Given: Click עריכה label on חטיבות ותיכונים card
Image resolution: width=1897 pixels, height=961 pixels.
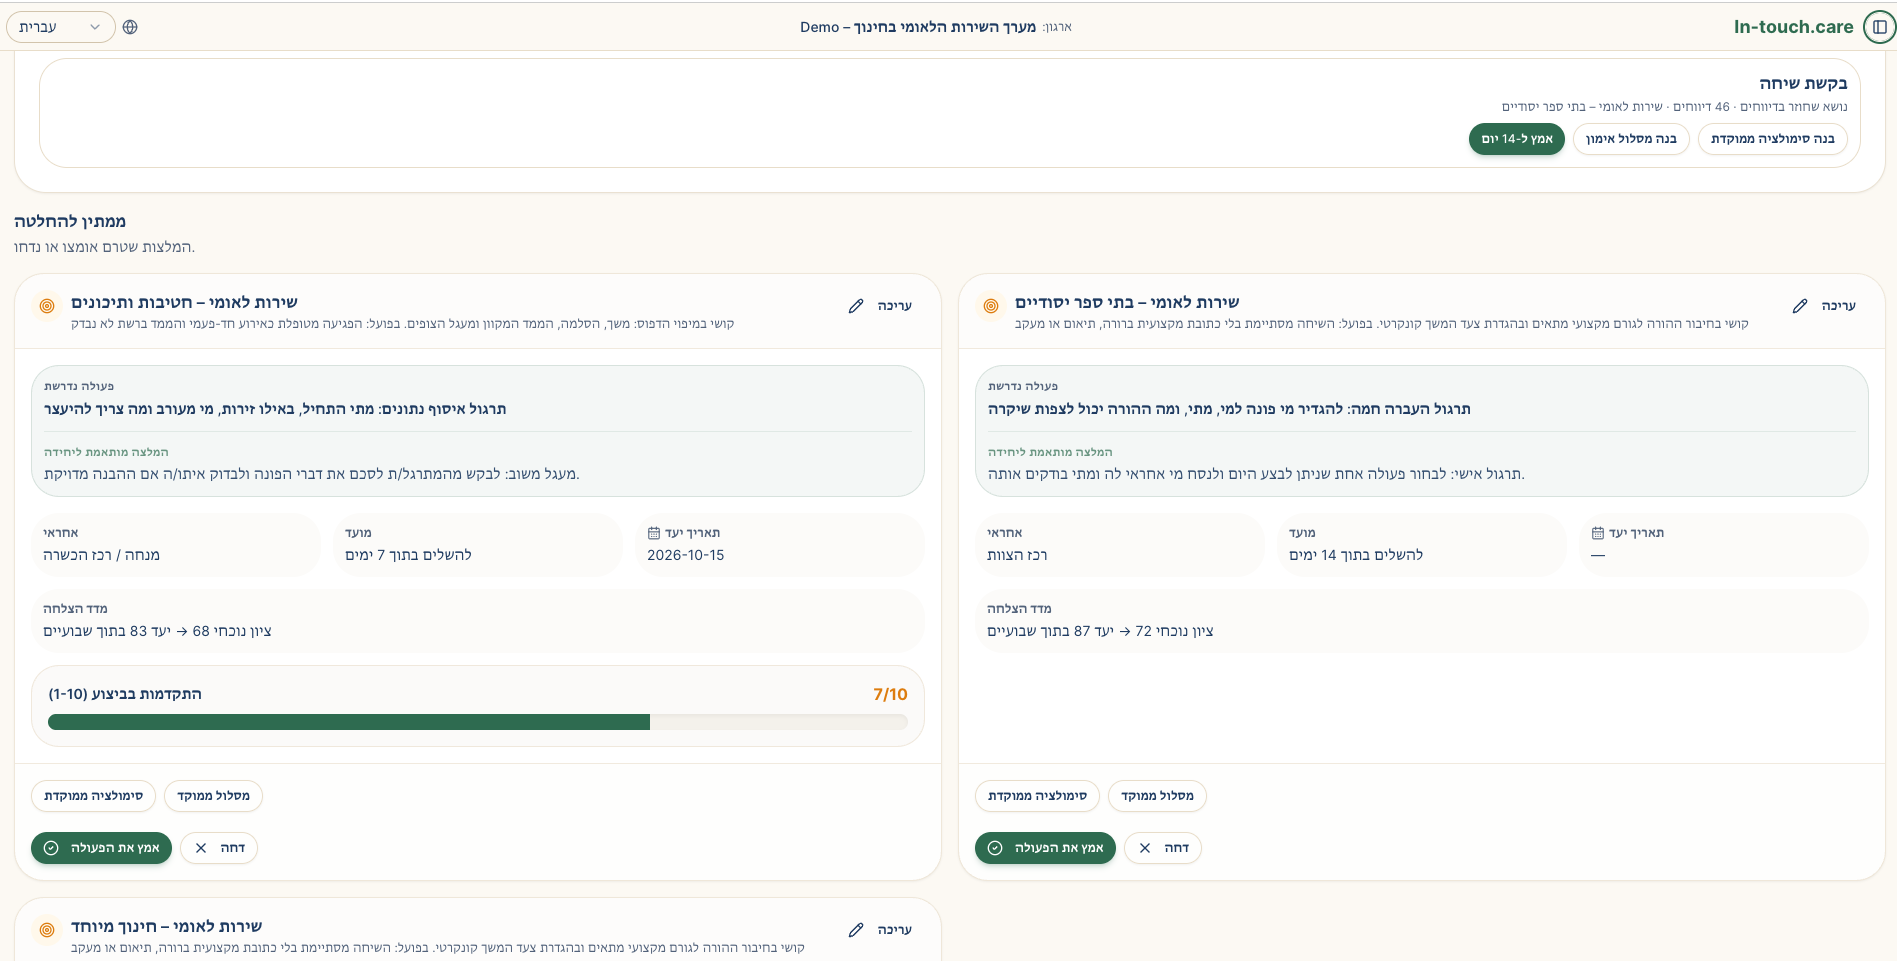Looking at the screenshot, I should tap(894, 306).
